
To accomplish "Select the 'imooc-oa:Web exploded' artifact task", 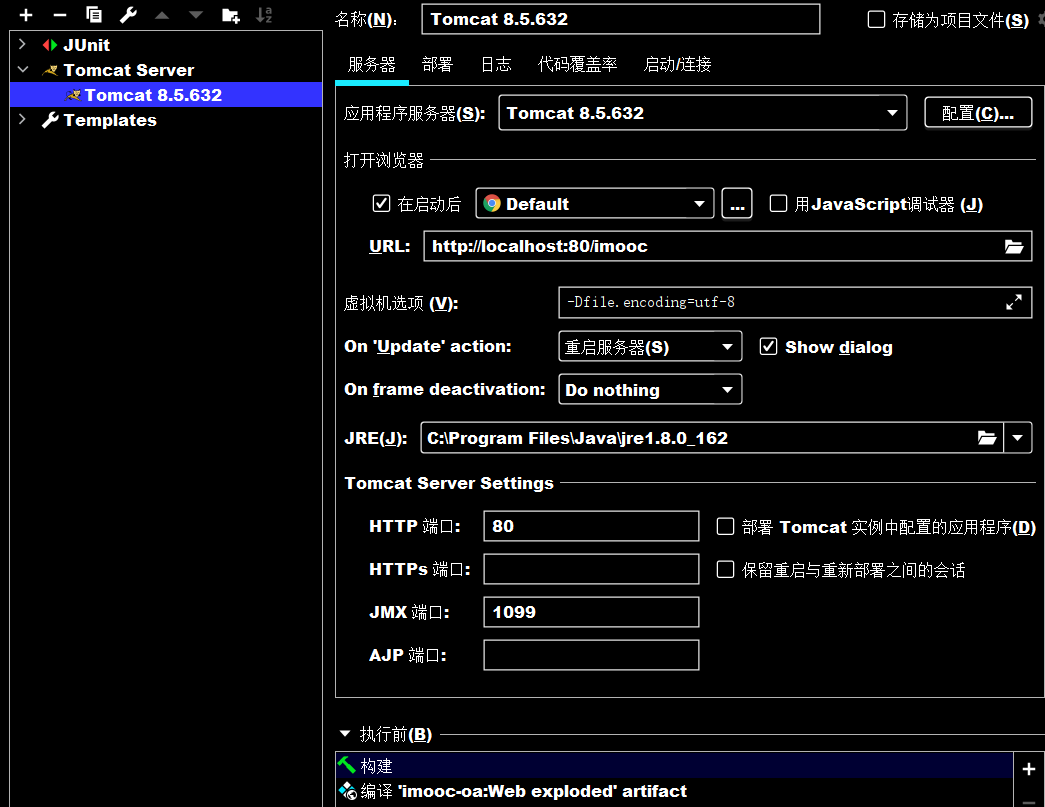I will (674, 791).
